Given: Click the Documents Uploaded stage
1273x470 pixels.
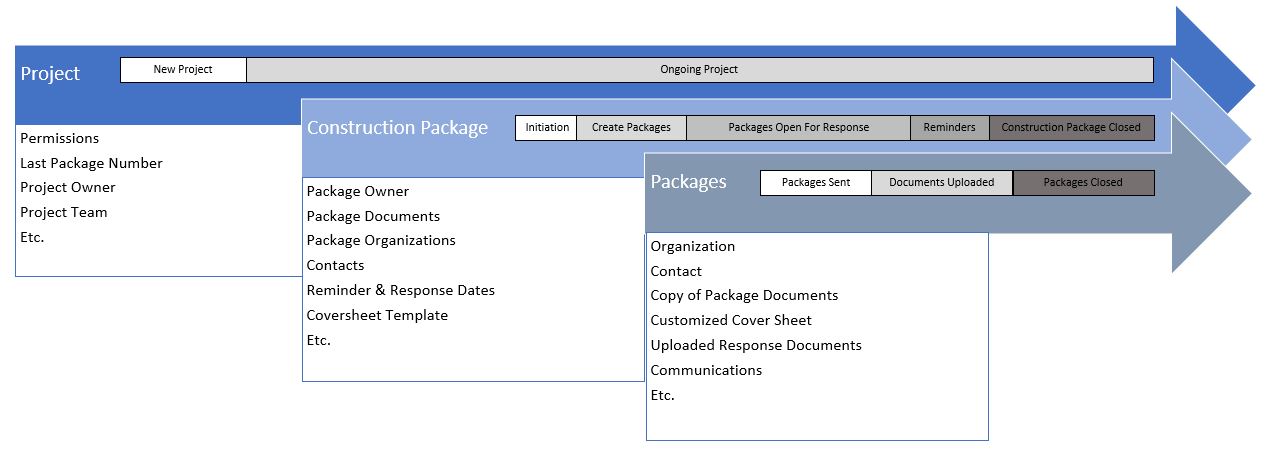Looking at the screenshot, I should pyautogui.click(x=941, y=183).
